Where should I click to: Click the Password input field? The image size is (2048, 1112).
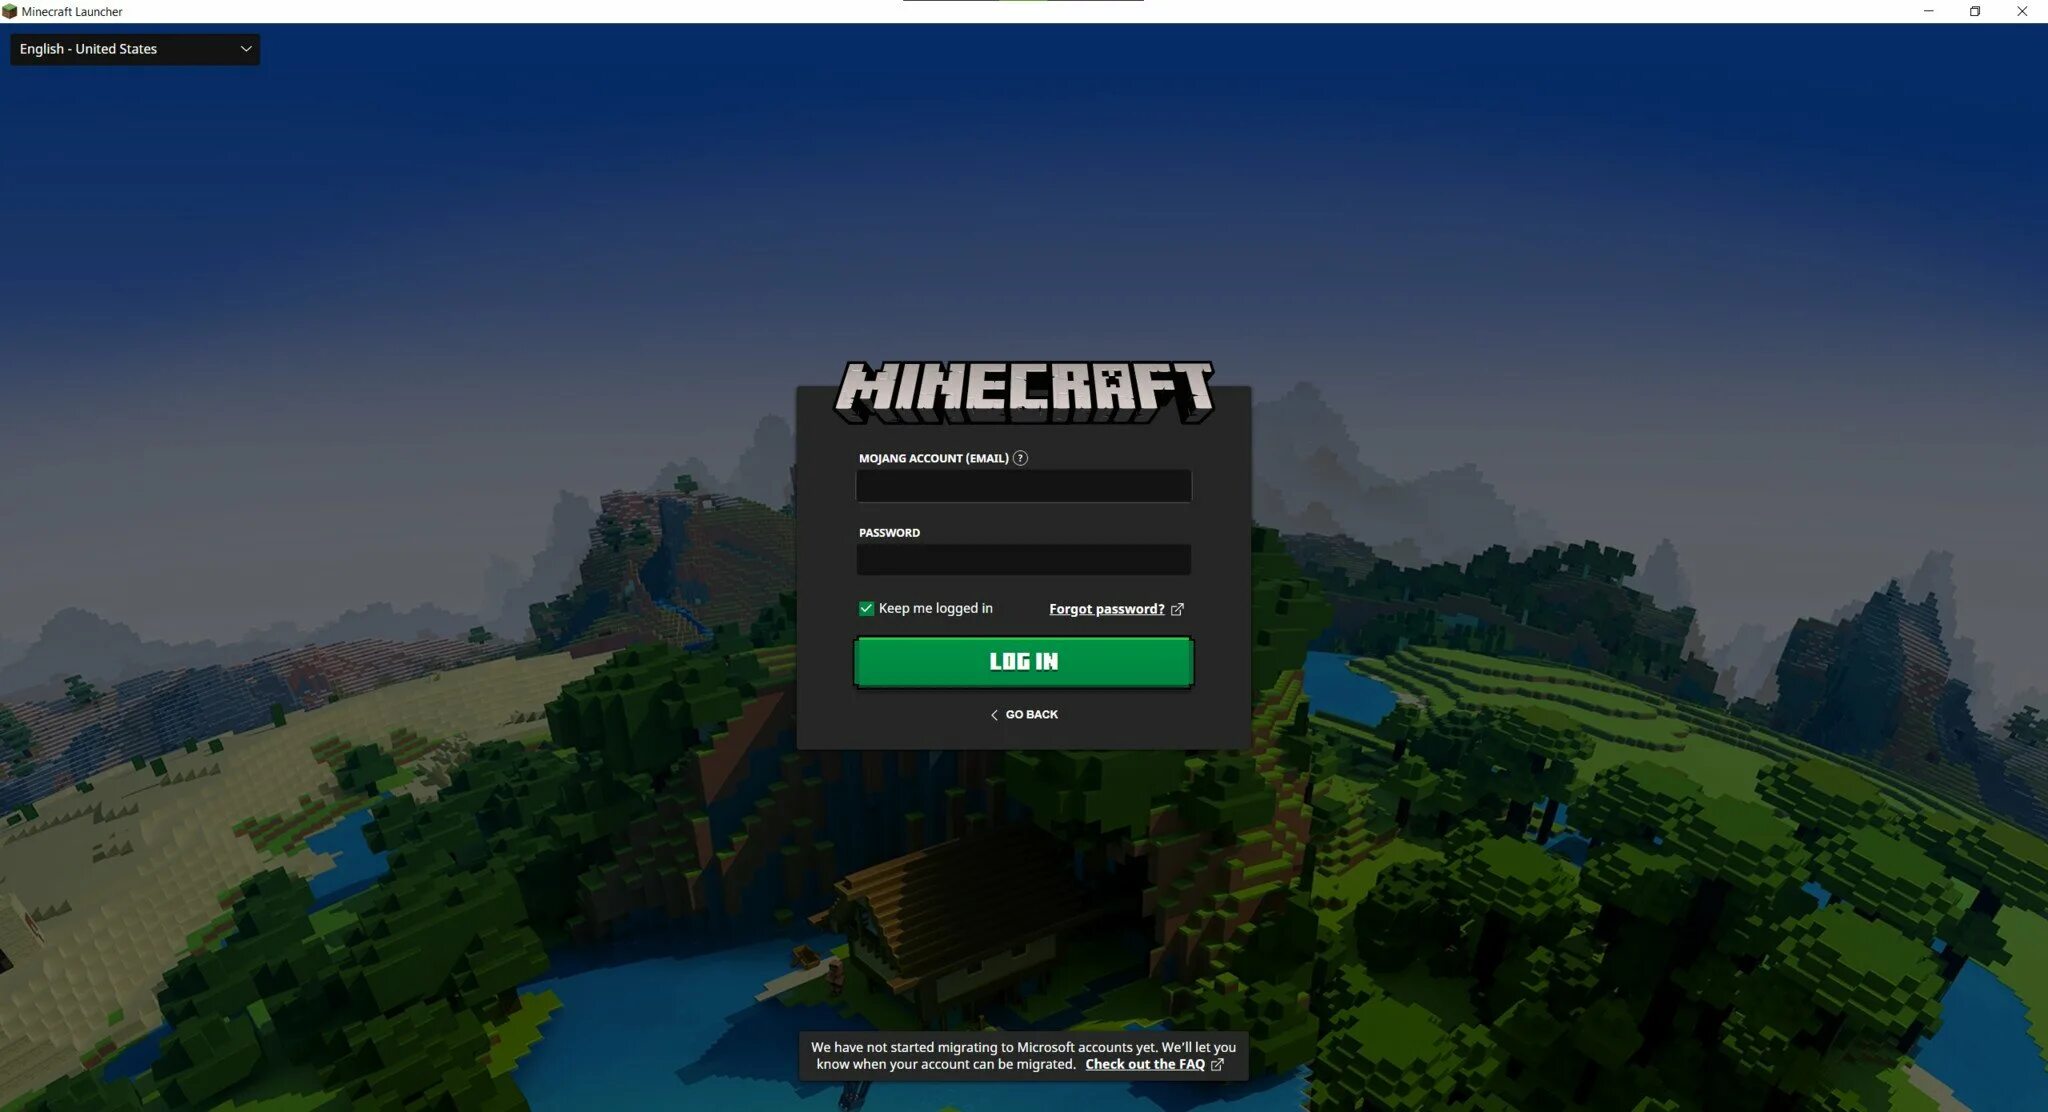(1024, 560)
